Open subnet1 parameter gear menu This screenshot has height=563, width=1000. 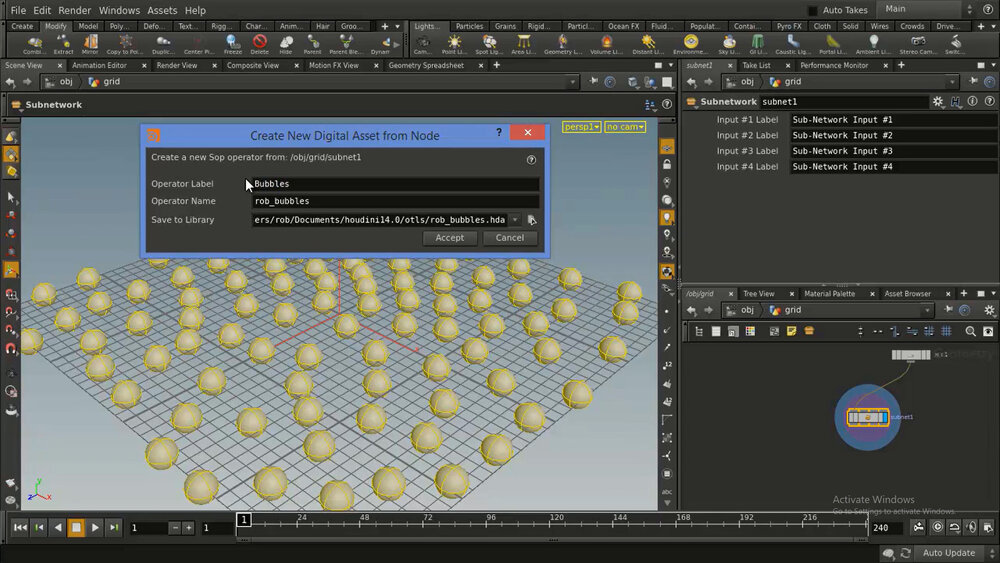(938, 102)
